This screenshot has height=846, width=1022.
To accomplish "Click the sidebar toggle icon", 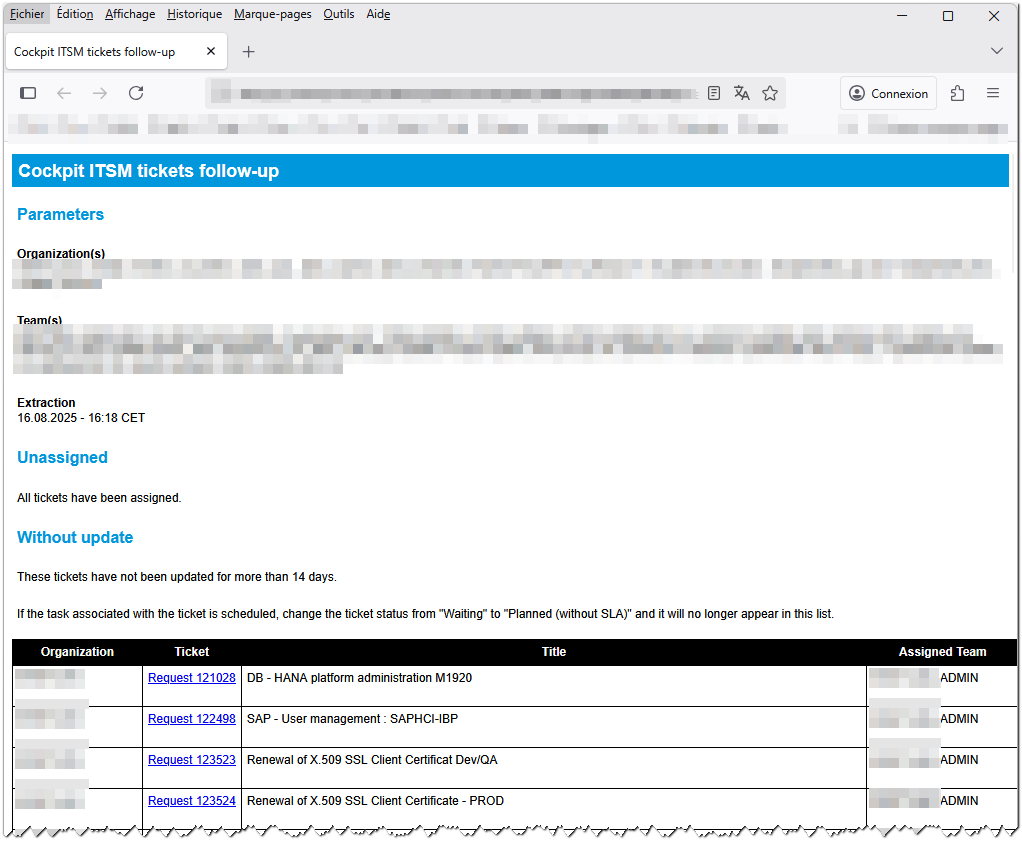I will [28, 93].
